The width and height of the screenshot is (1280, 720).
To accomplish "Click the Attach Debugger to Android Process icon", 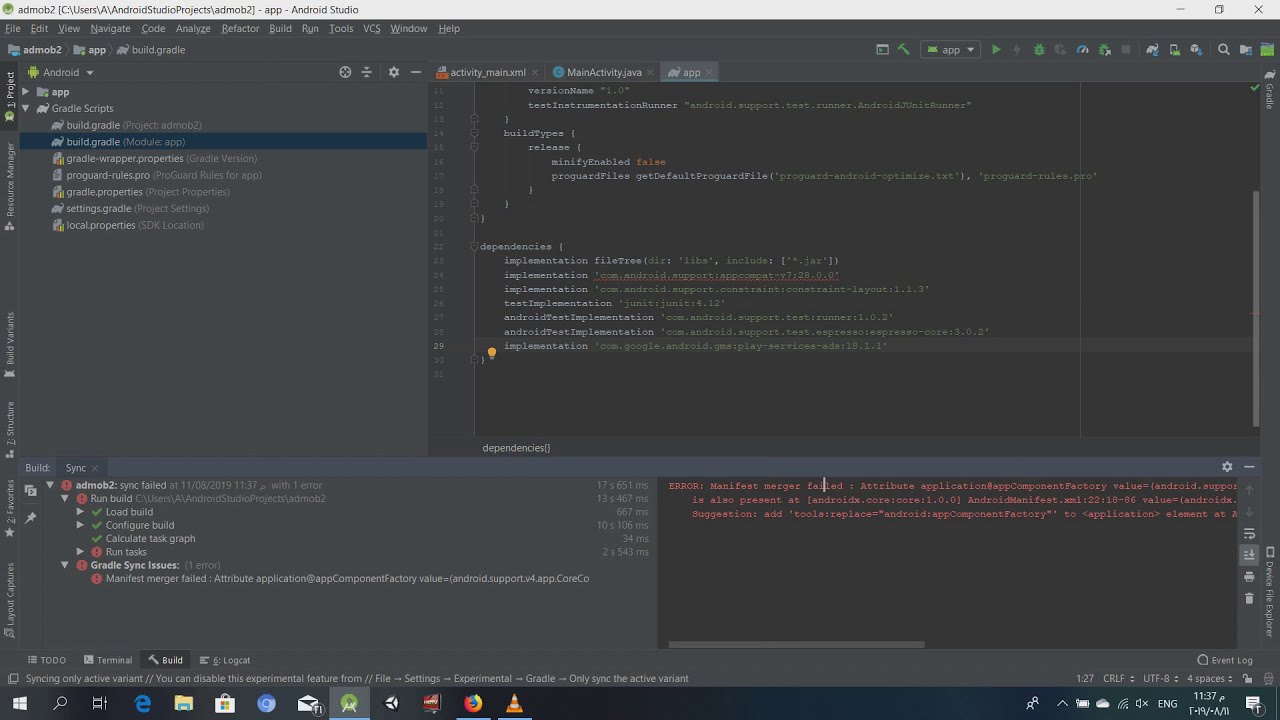I will point(1105,50).
